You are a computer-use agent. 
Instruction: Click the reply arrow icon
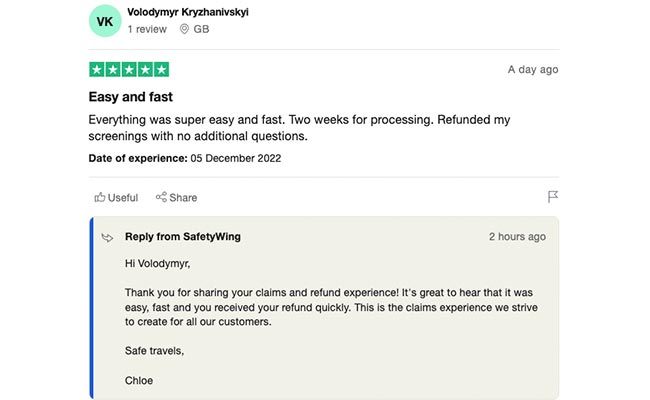click(107, 238)
